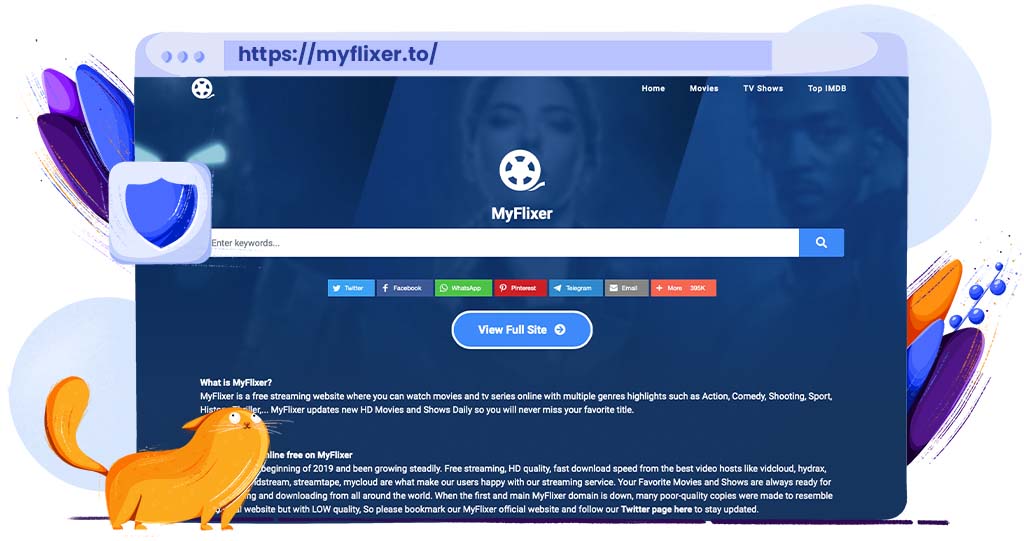Click the blue shield VPN badge

coord(160,213)
